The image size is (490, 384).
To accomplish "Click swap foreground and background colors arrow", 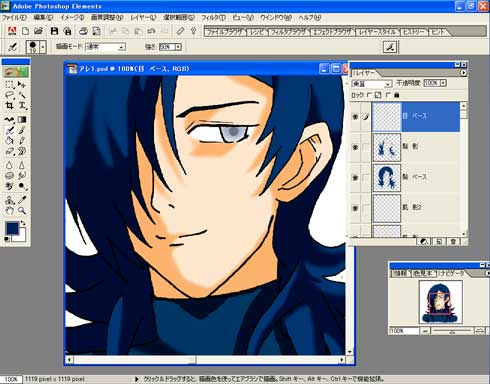I will [x=23, y=223].
